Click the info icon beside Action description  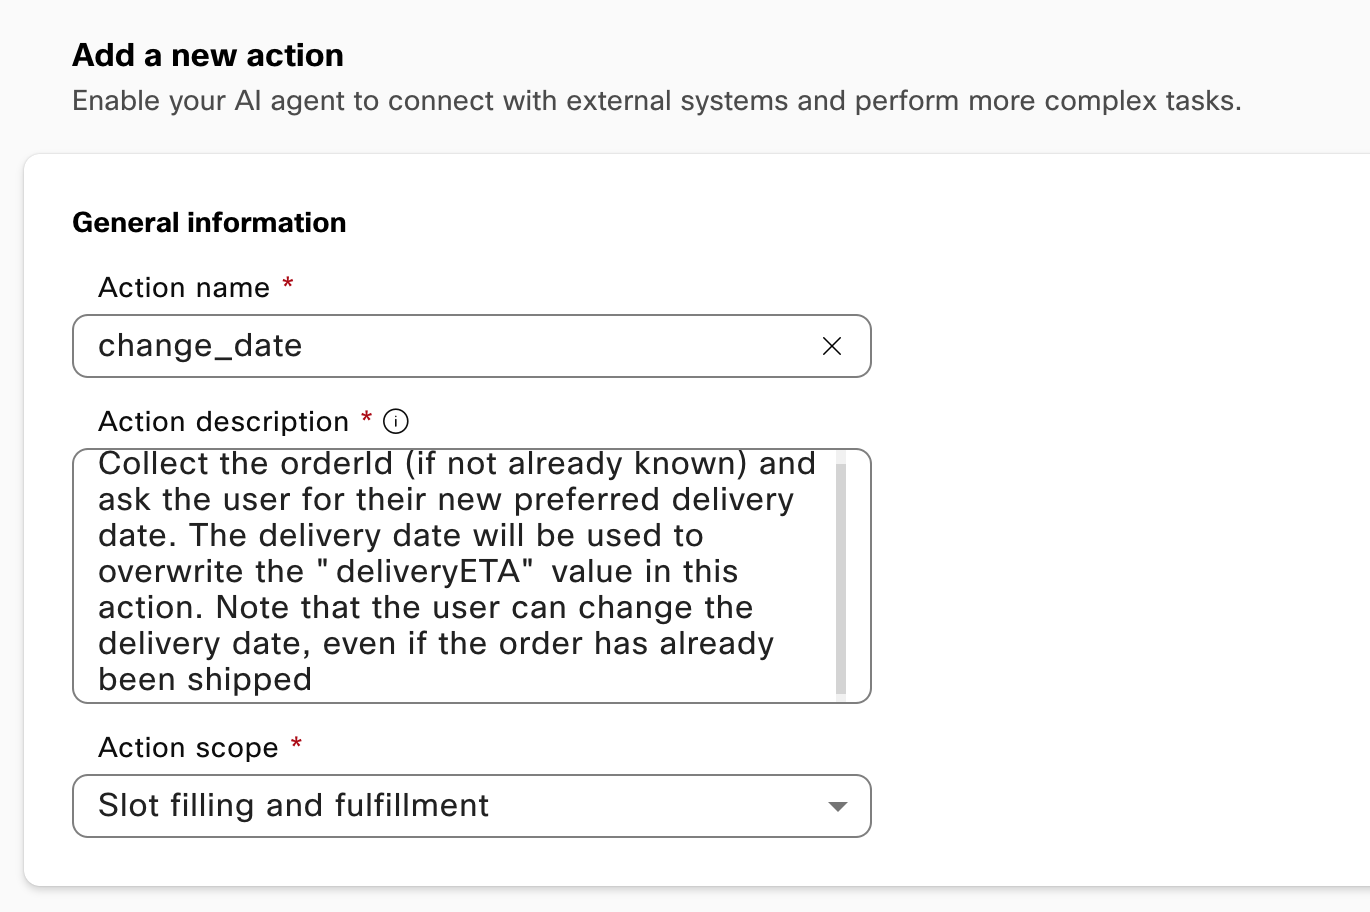[x=396, y=422]
